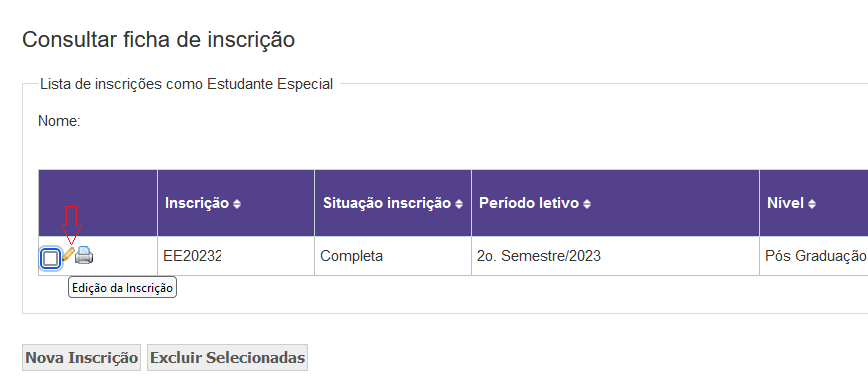Print the inscription using the printer icon
Viewport: 868px width, 391px height.
[84, 255]
